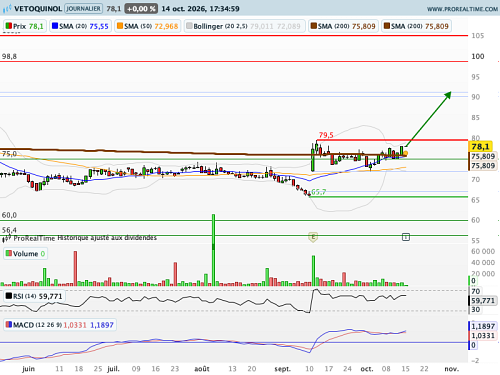Click the red 79,5 resistance label

pyautogui.click(x=326, y=135)
